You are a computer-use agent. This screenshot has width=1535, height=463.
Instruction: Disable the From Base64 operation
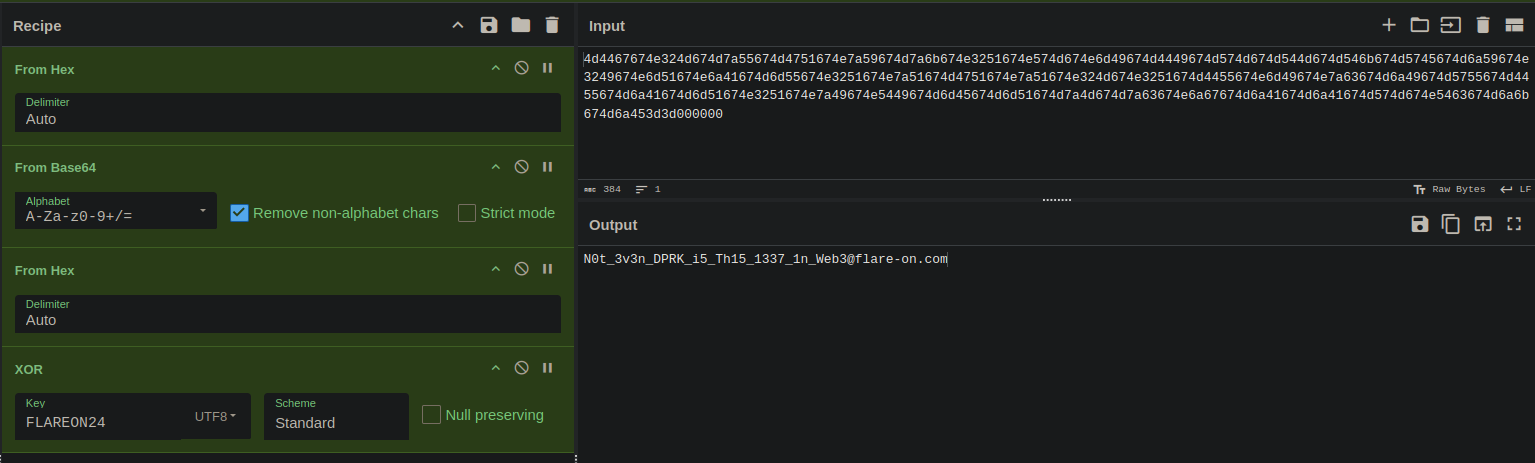click(521, 167)
